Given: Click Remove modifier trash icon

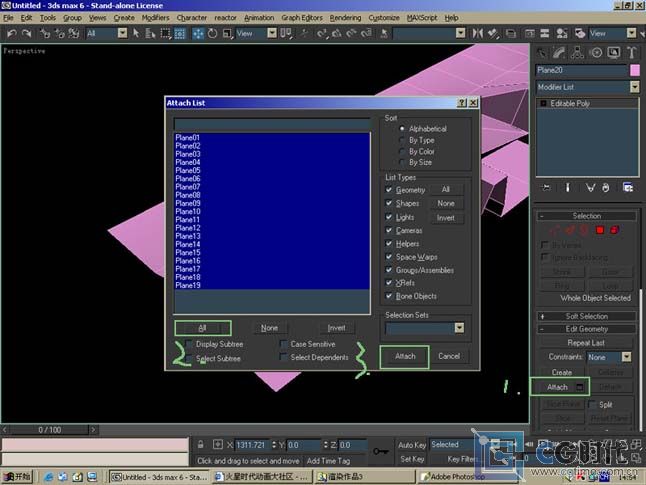Looking at the screenshot, I should click(x=606, y=188).
